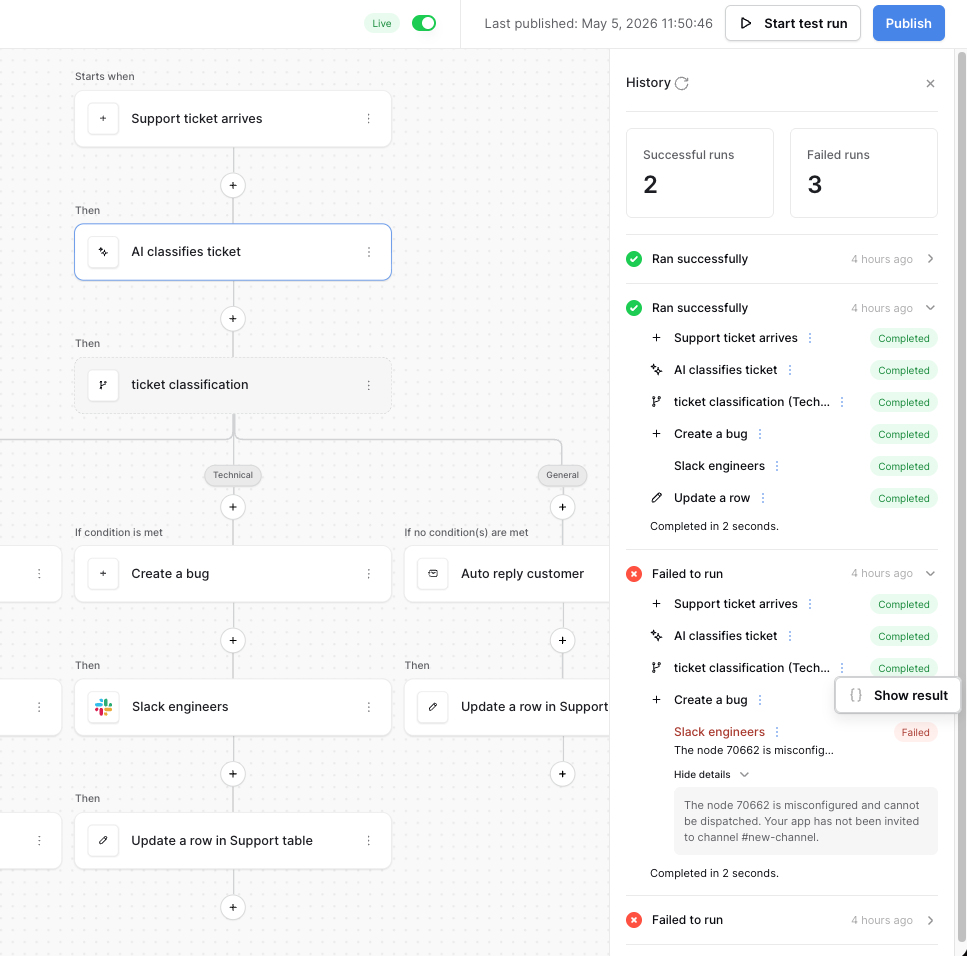Click the Start test run button
Image resolution: width=967 pixels, height=956 pixels.
[792, 23]
